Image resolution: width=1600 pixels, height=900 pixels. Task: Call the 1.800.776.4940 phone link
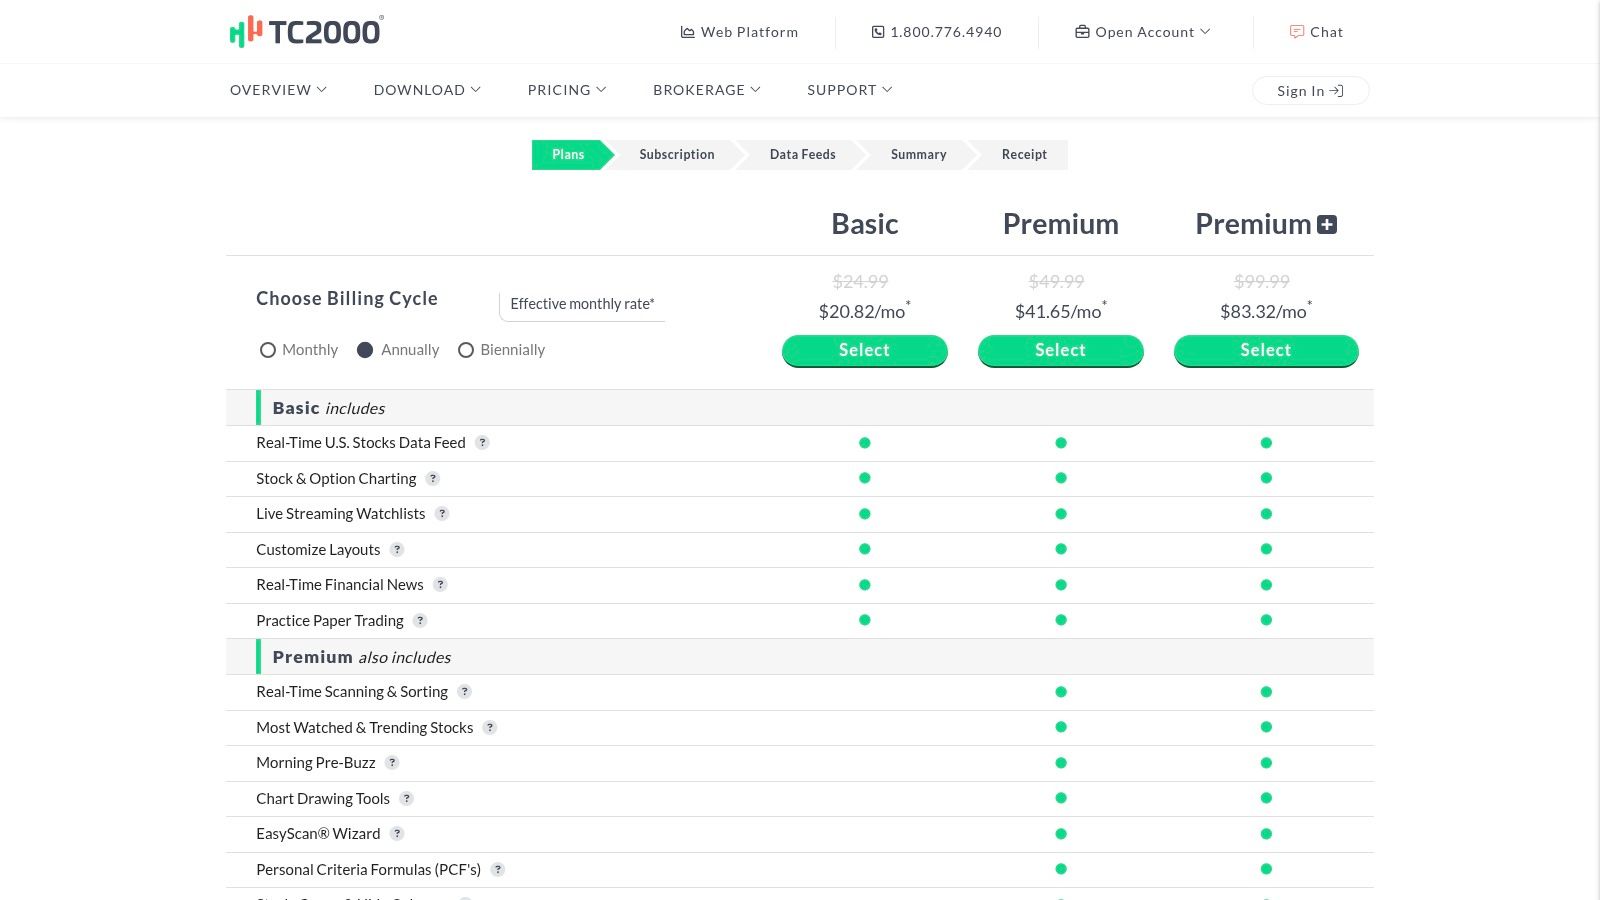coord(936,32)
